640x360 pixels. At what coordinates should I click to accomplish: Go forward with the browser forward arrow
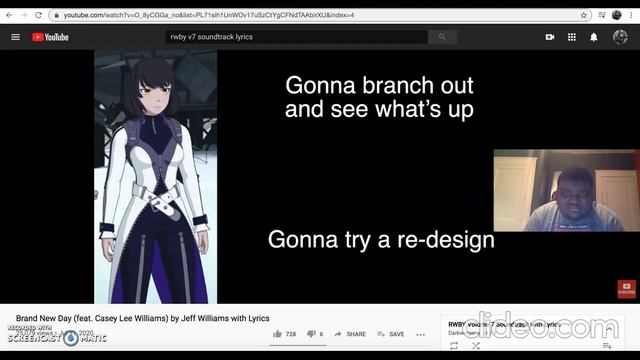pyautogui.click(x=24, y=15)
